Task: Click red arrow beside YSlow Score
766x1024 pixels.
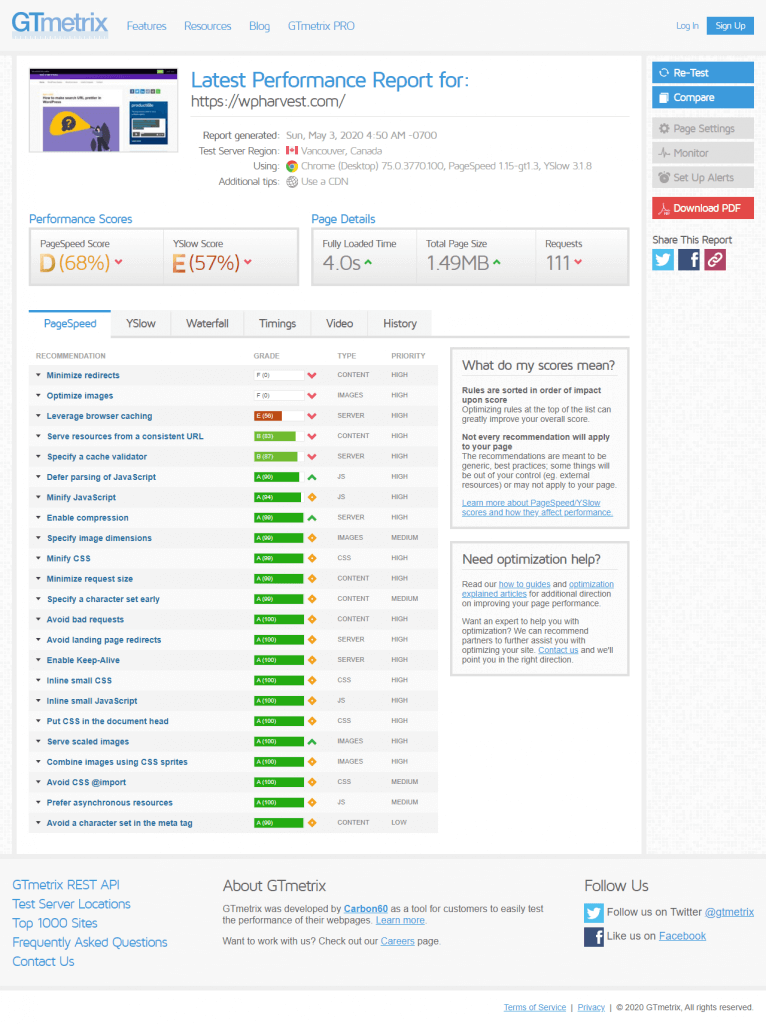Action: (x=248, y=262)
